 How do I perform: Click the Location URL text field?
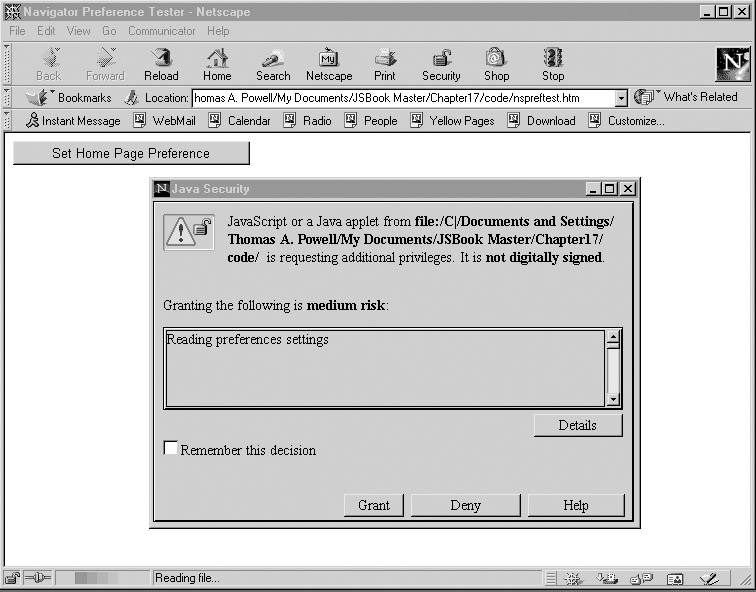click(400, 98)
